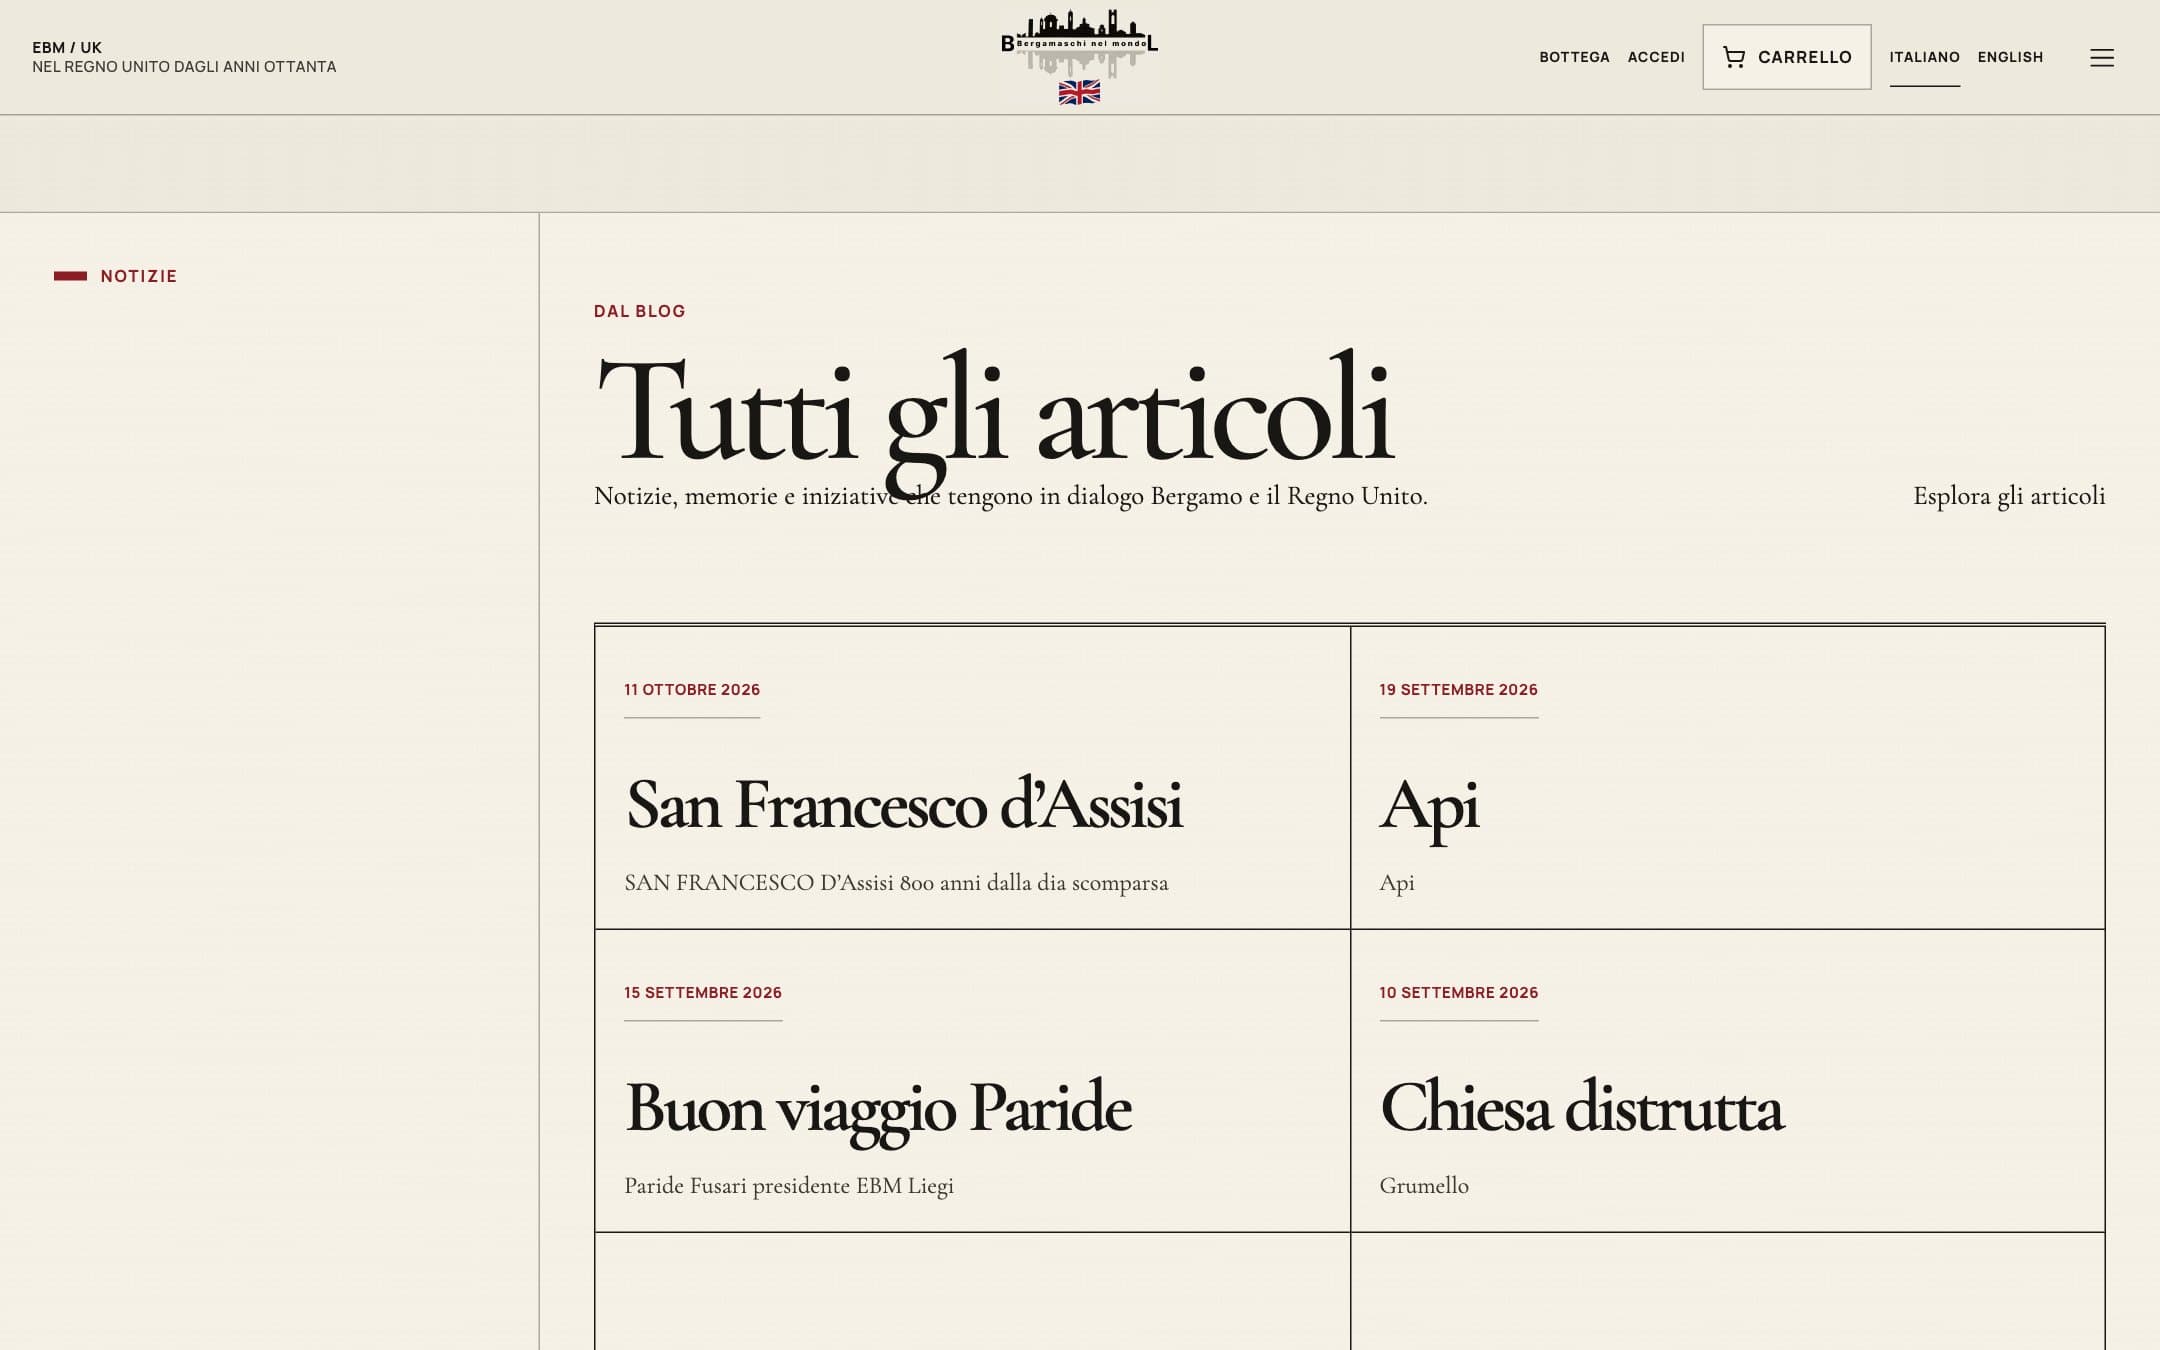2160x1350 pixels.
Task: Select the Italiano language option
Action: [1924, 57]
